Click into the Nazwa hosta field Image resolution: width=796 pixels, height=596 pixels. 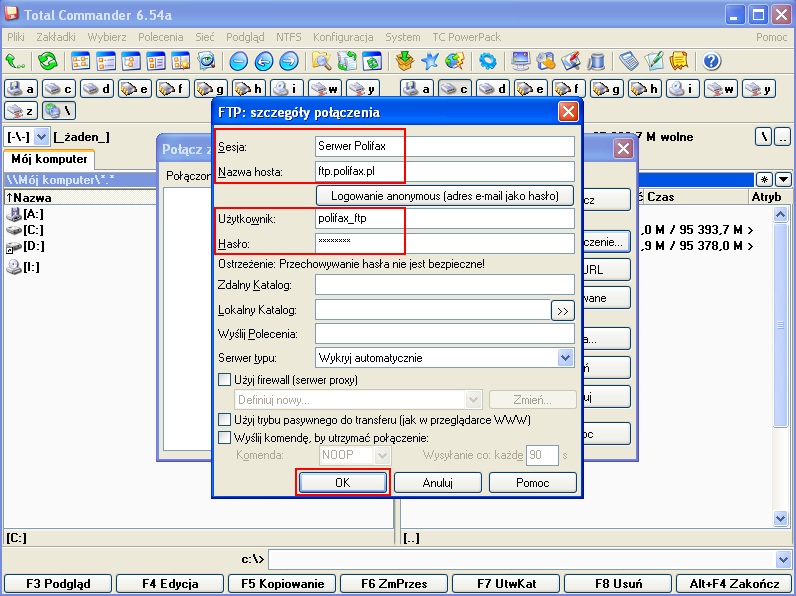(445, 171)
